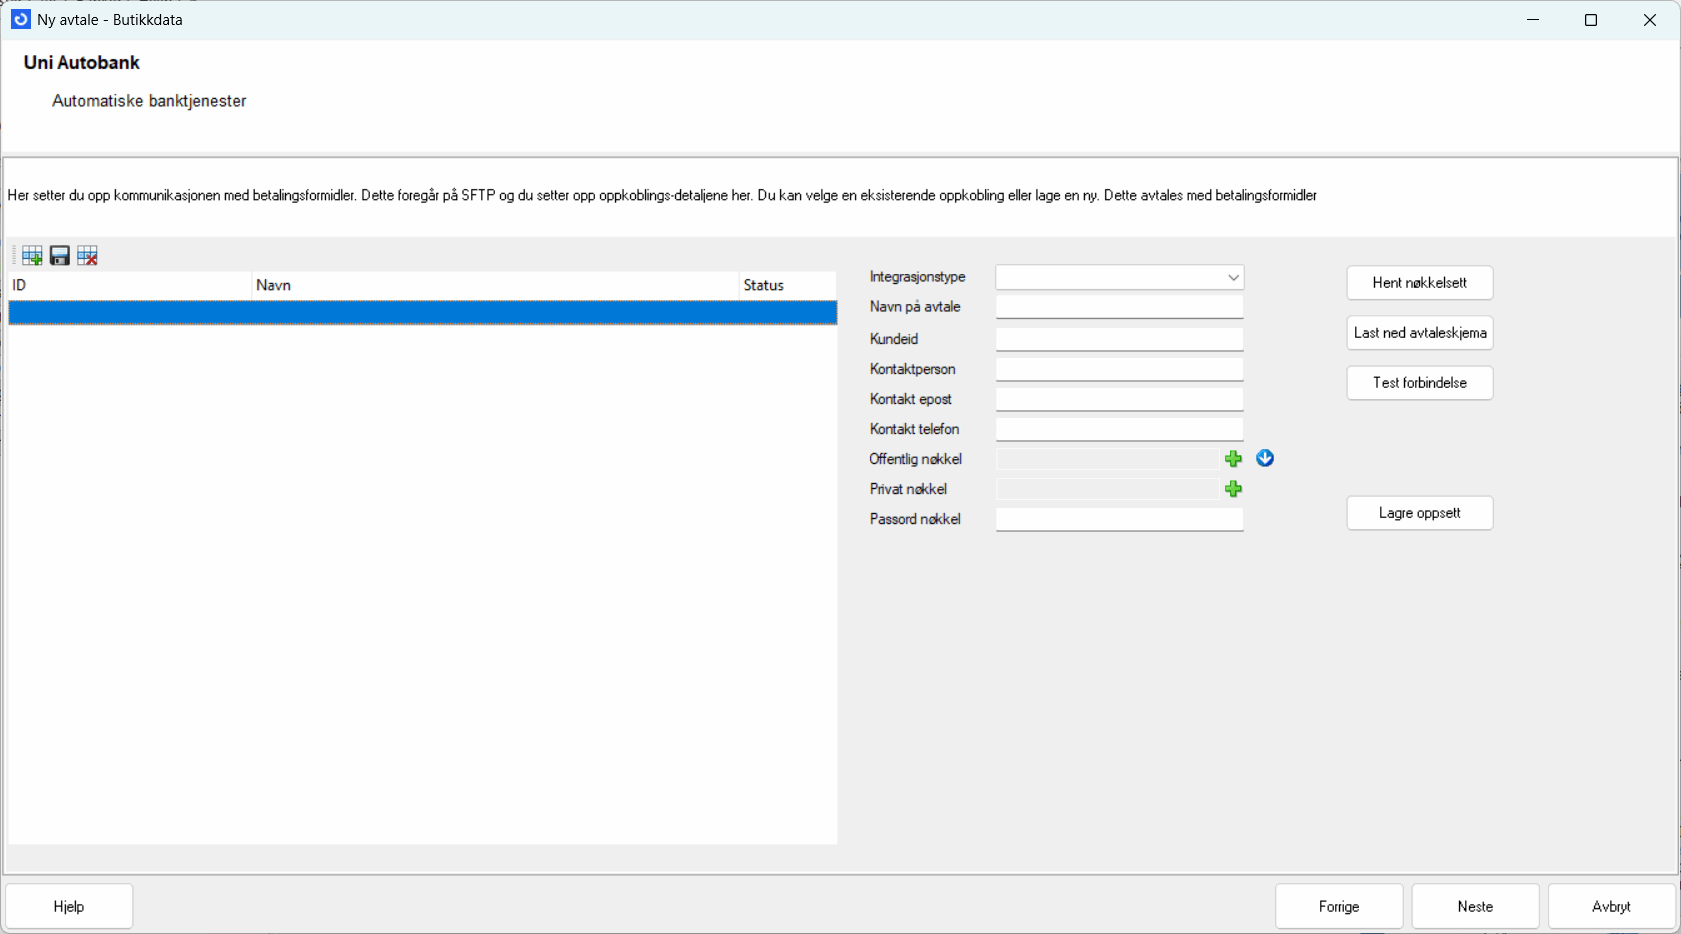1681x934 pixels.
Task: Click the add new row toolbar icon
Action: 32,256
